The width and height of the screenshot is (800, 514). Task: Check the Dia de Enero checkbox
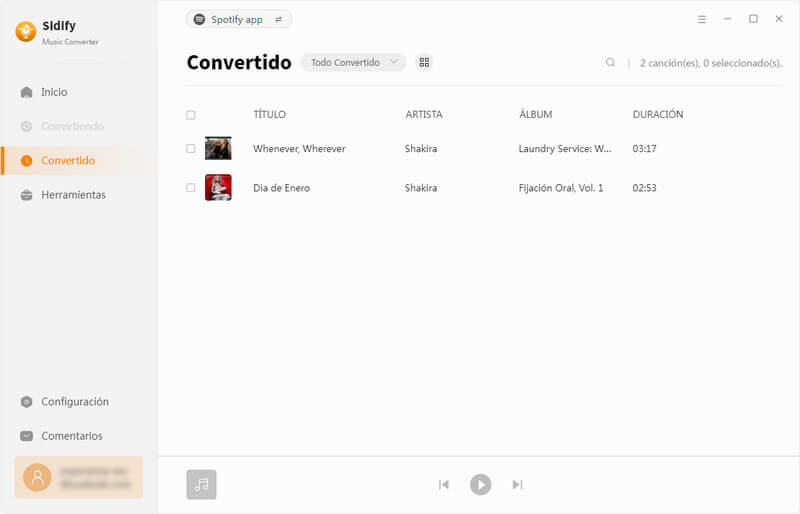pos(191,188)
